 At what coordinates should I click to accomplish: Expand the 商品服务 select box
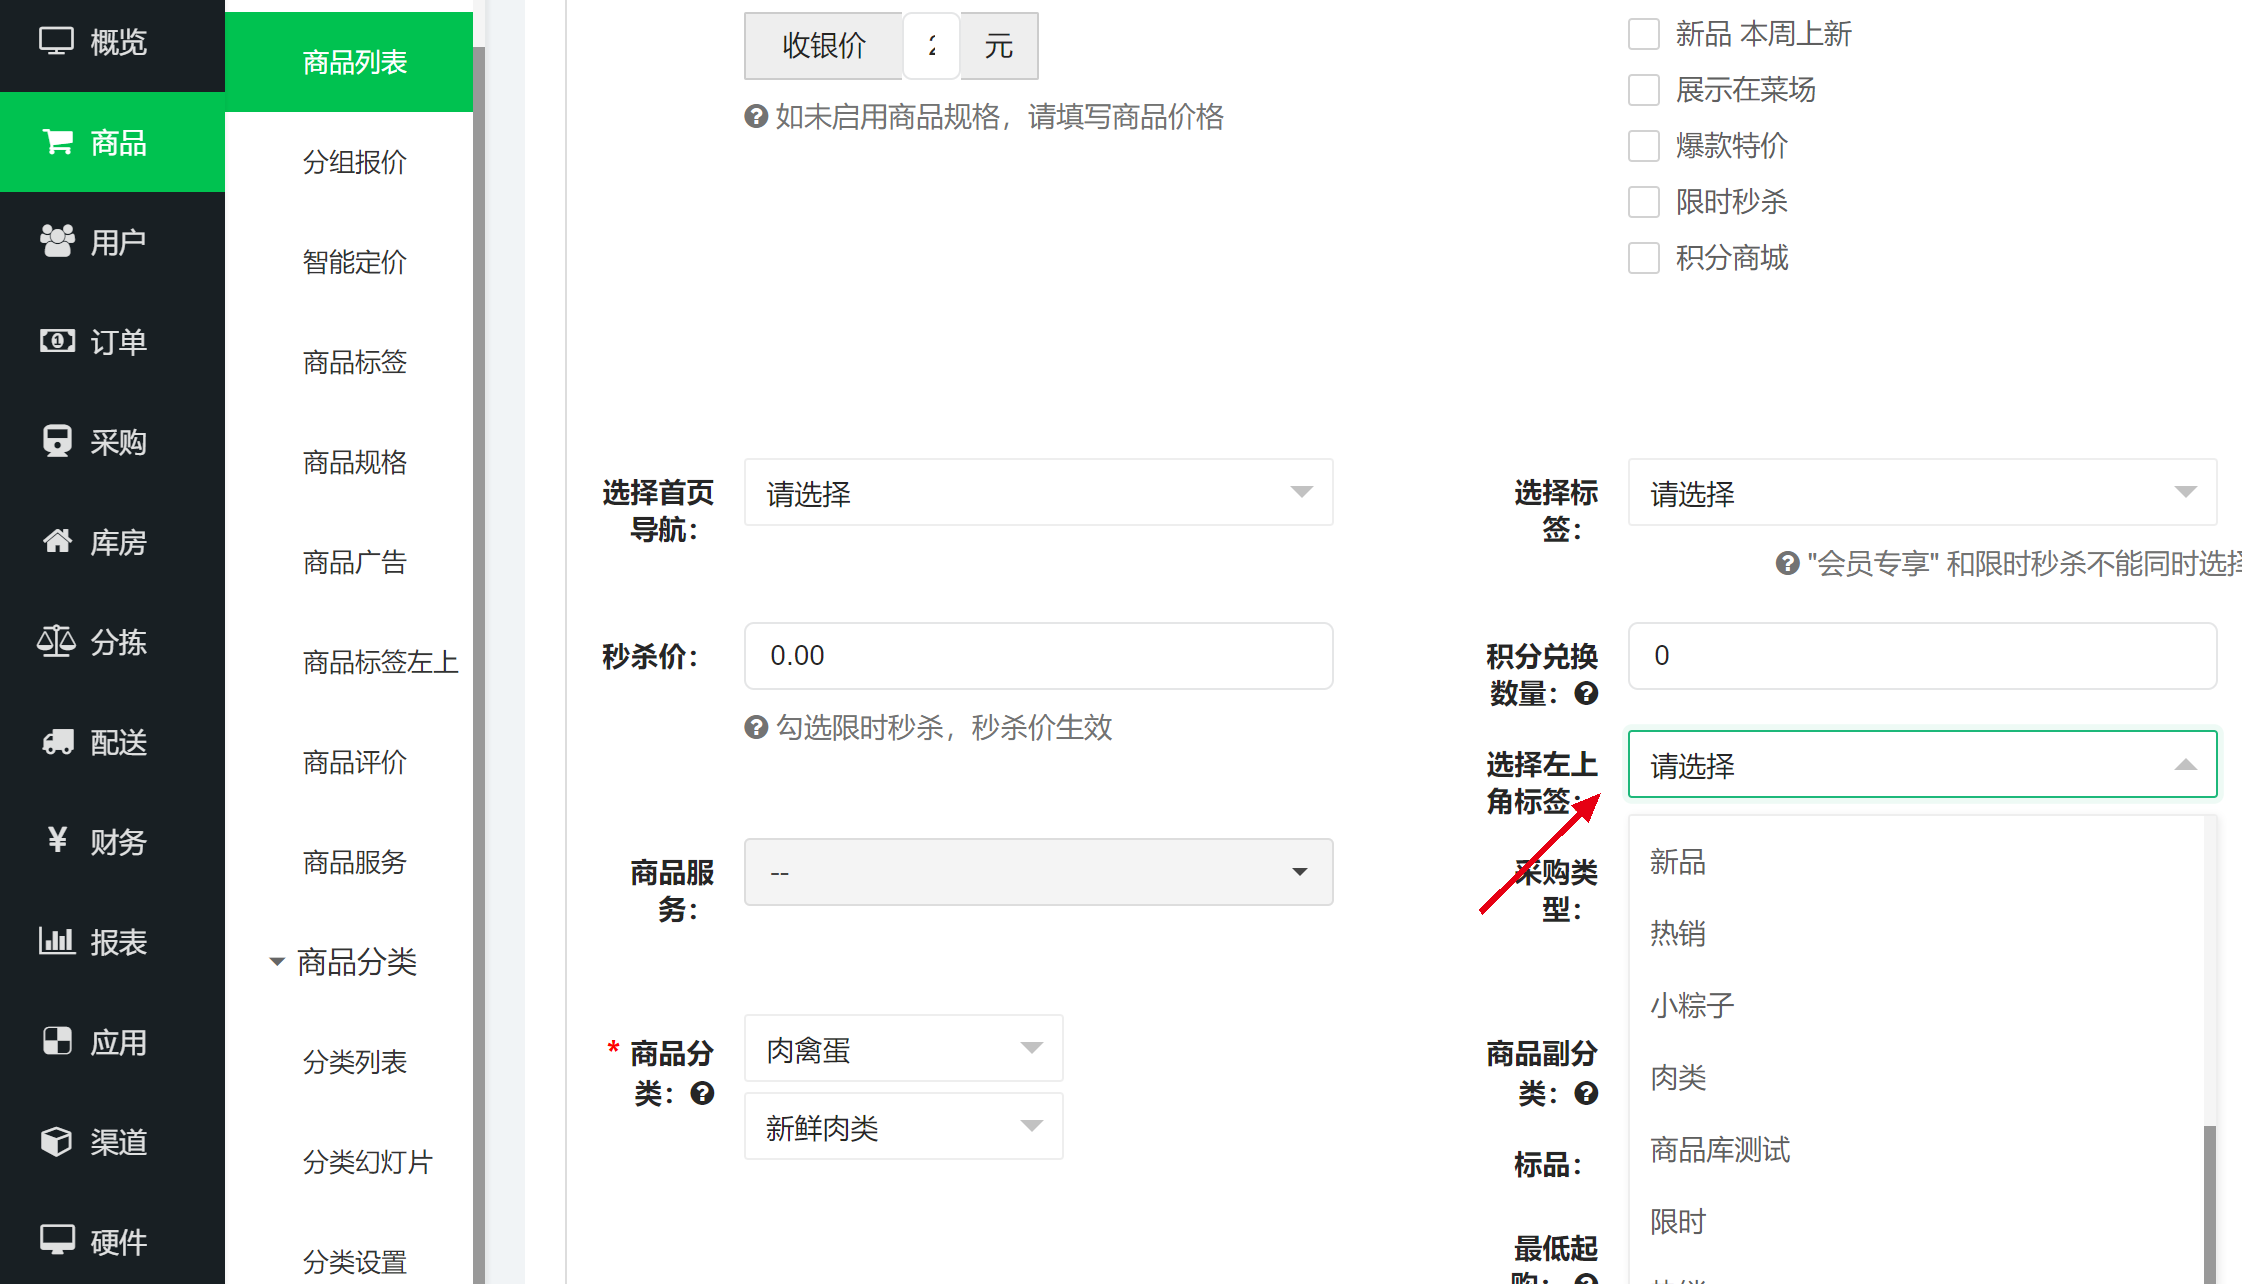coord(1038,872)
